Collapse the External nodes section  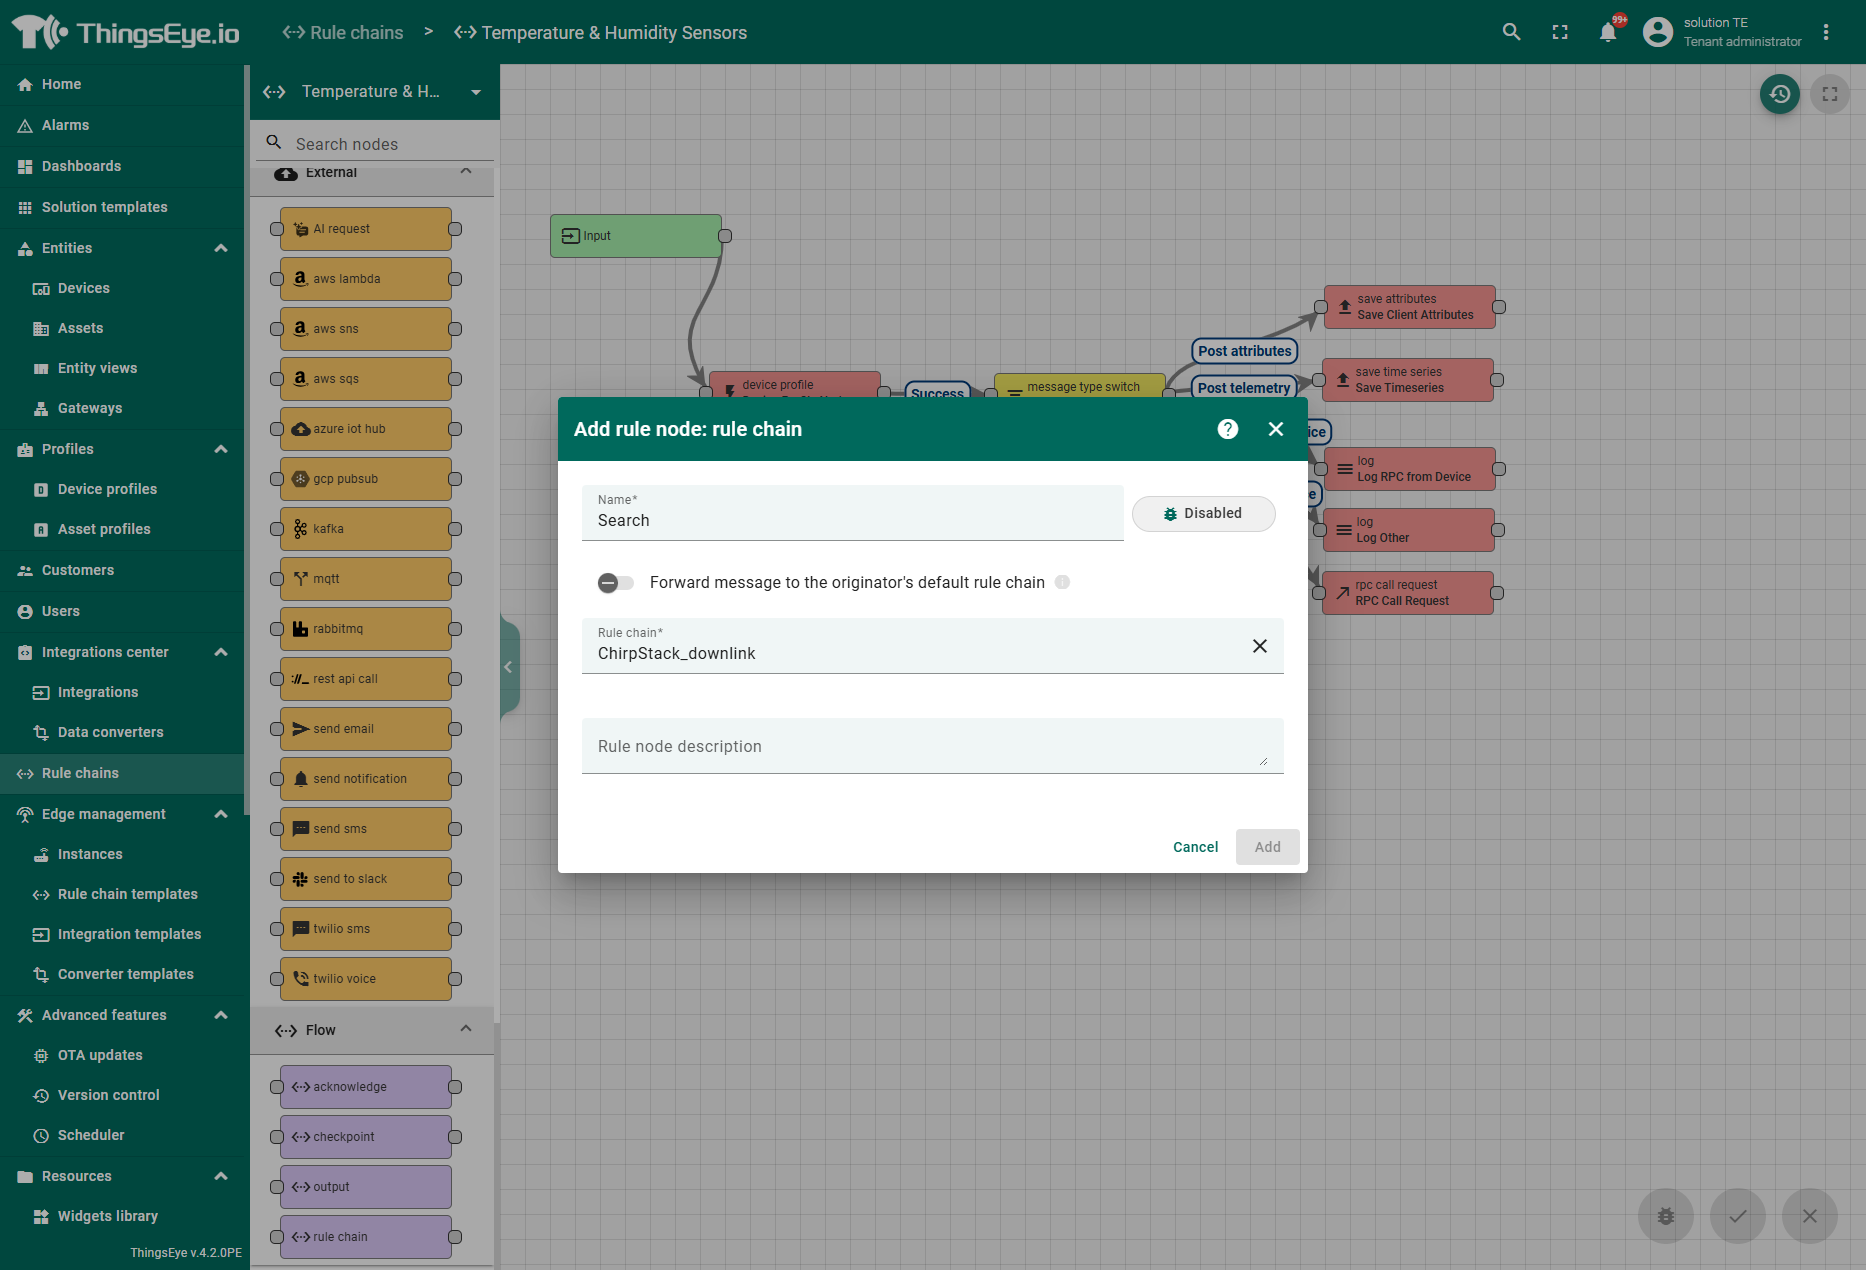[465, 172]
